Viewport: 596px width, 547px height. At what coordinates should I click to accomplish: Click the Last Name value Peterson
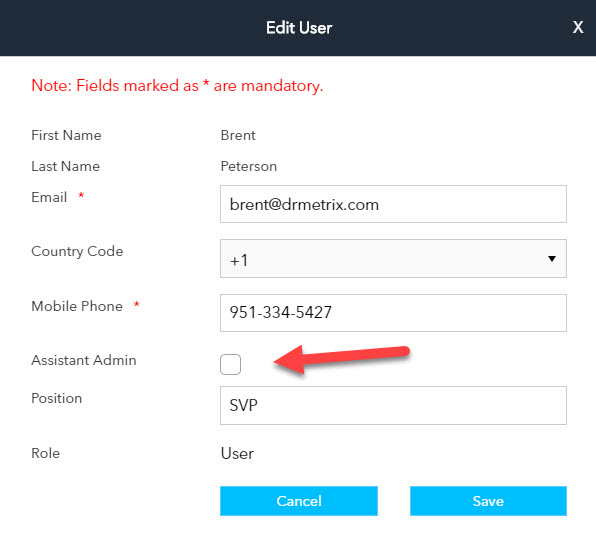coord(249,166)
